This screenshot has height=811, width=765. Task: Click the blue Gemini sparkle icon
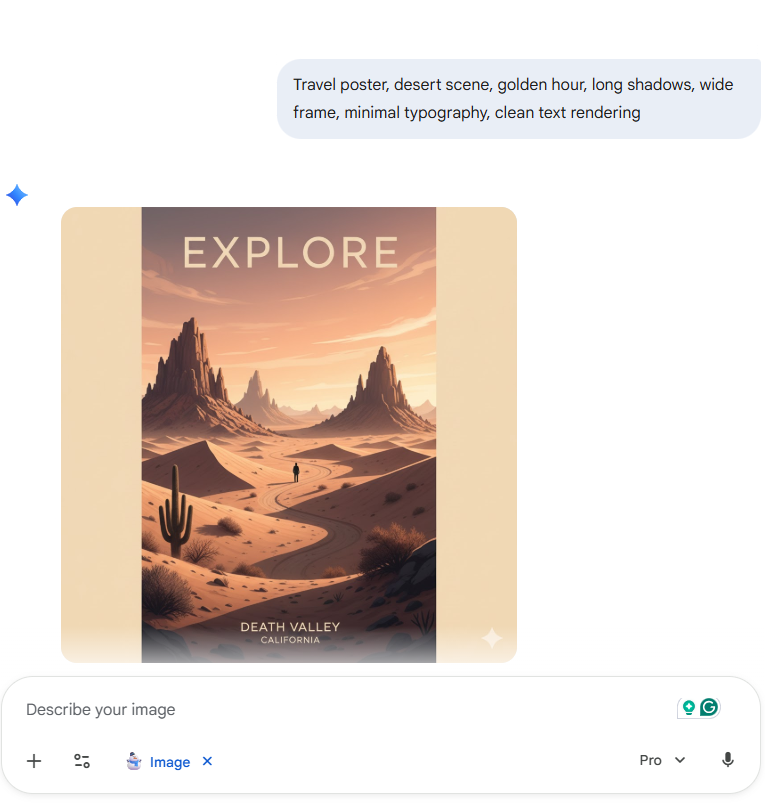17,195
